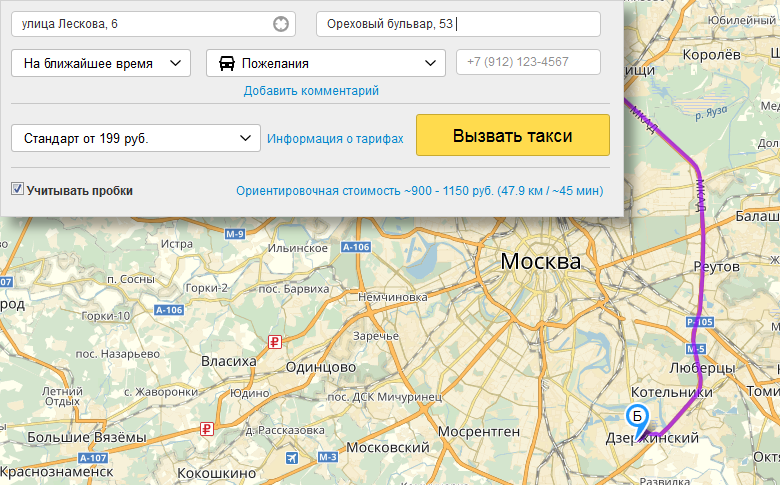Click the р. Яуза river label
Screen dimensions: 780x485
tap(712, 113)
